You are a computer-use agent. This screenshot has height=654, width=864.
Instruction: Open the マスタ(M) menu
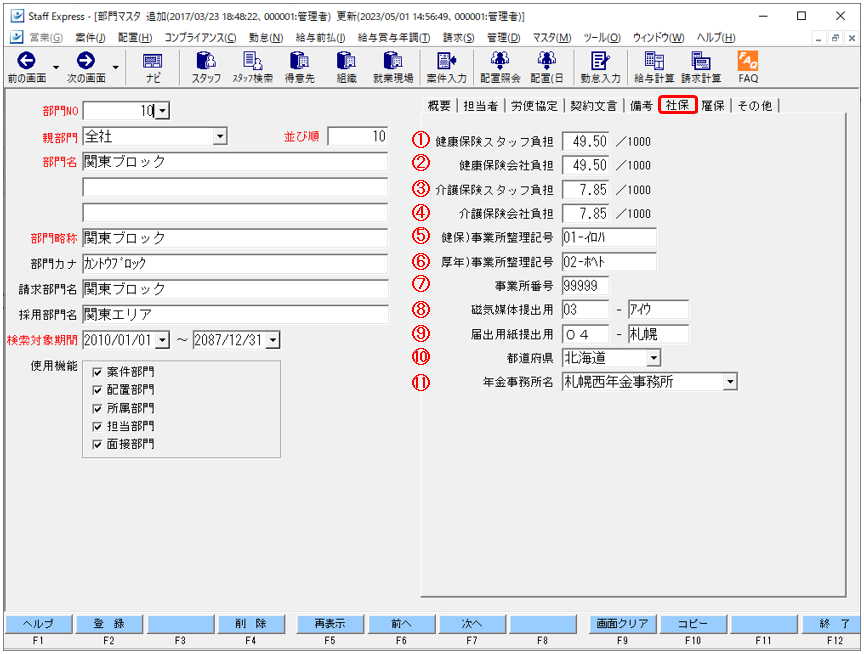552,37
